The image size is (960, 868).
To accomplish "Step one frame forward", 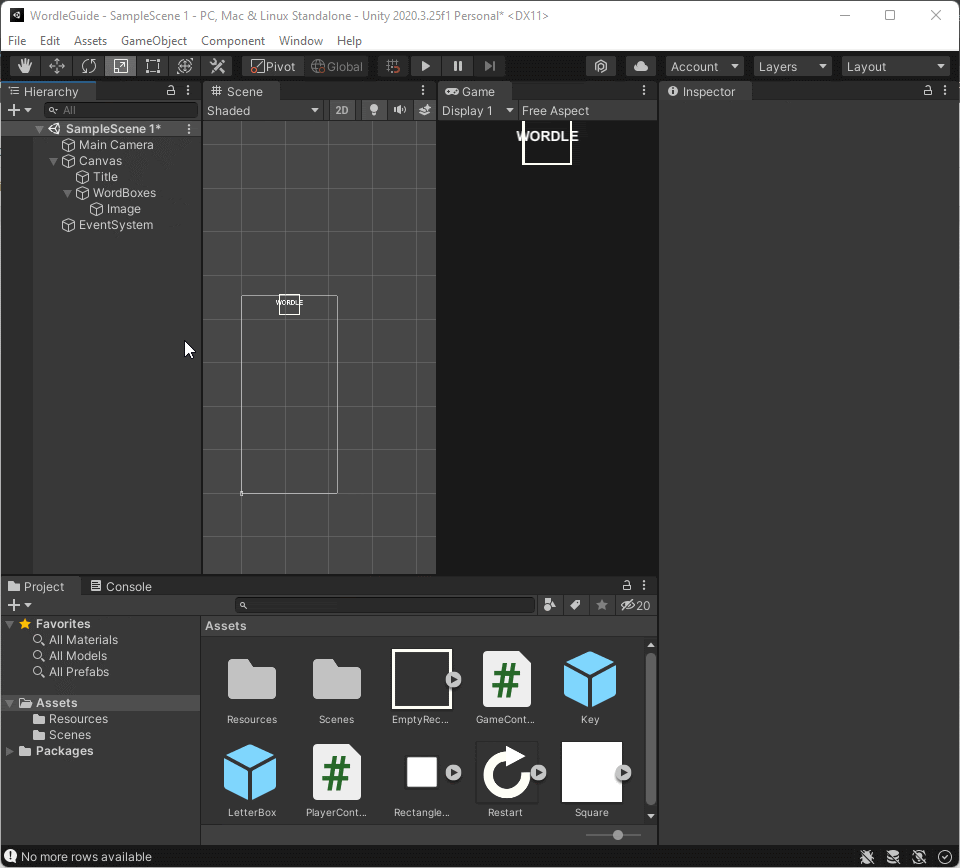I will tap(489, 66).
